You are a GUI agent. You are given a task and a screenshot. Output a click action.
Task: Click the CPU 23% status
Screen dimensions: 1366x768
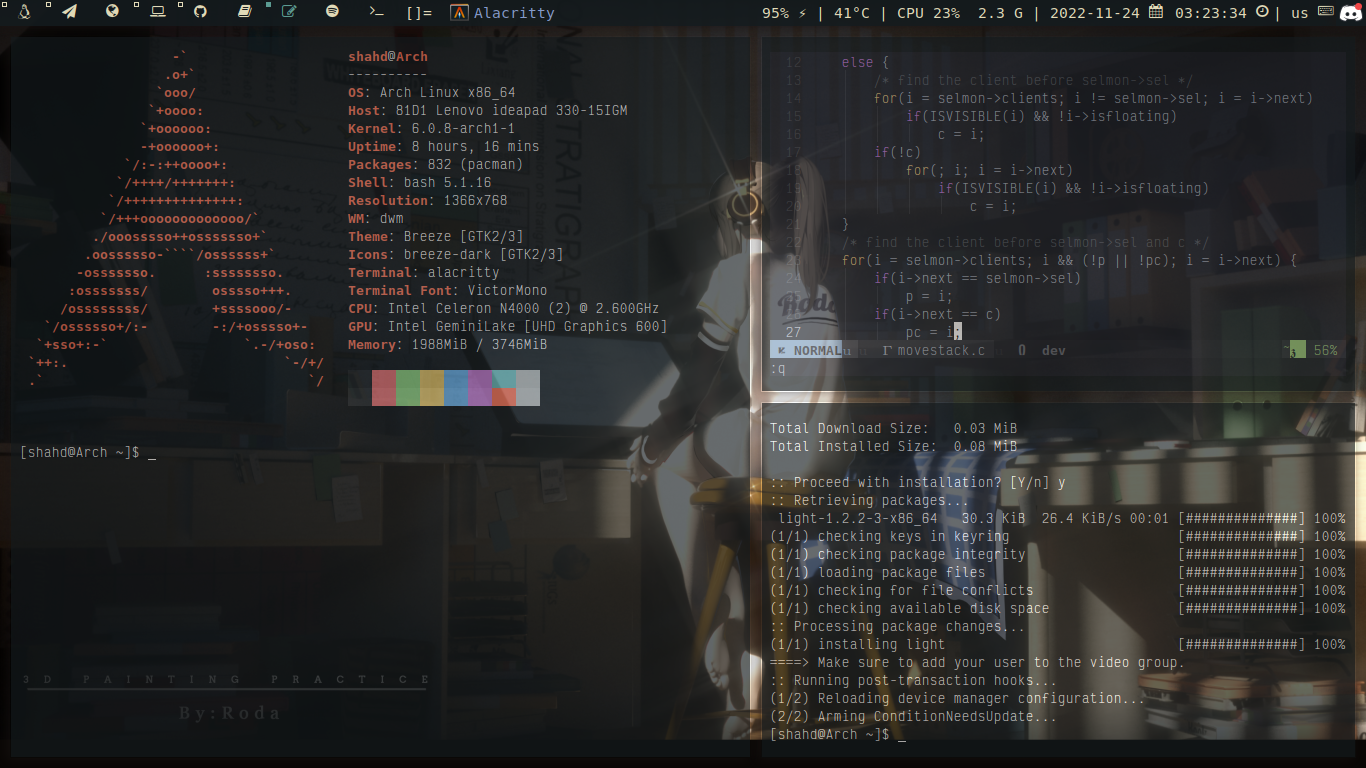(x=928, y=13)
